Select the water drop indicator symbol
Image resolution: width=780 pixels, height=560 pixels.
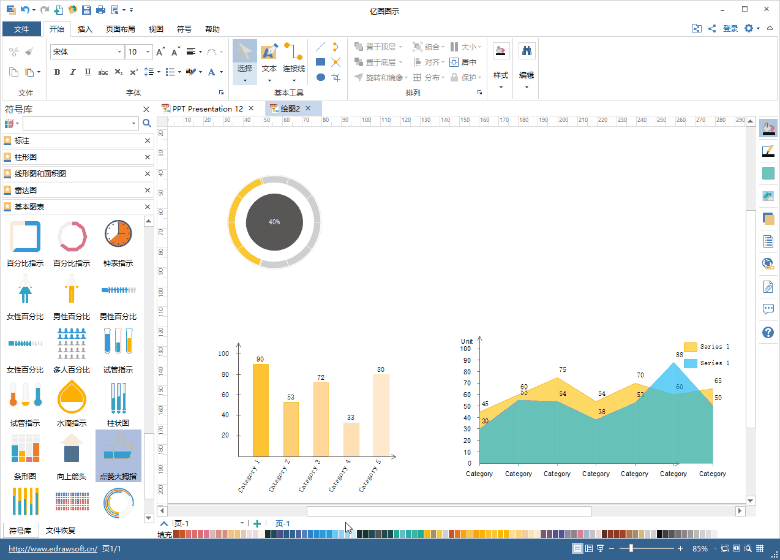click(72, 397)
